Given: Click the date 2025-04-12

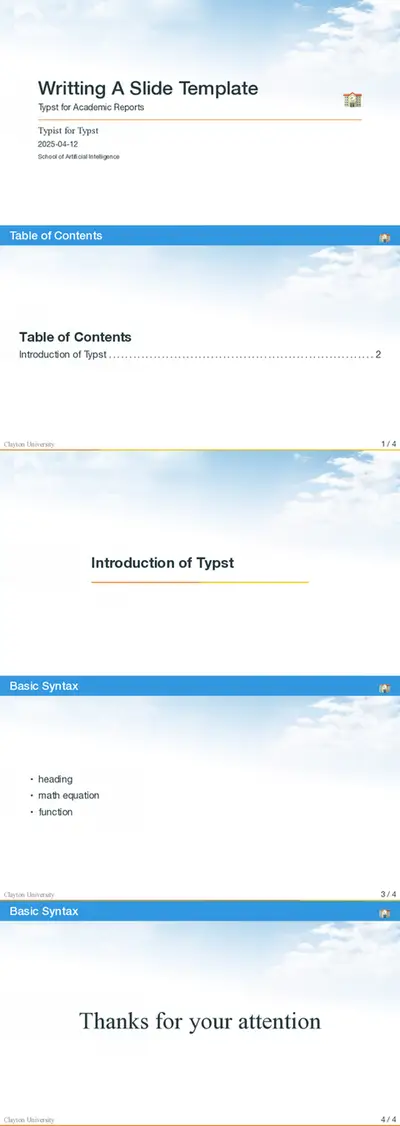Looking at the screenshot, I should click(x=58, y=144).
